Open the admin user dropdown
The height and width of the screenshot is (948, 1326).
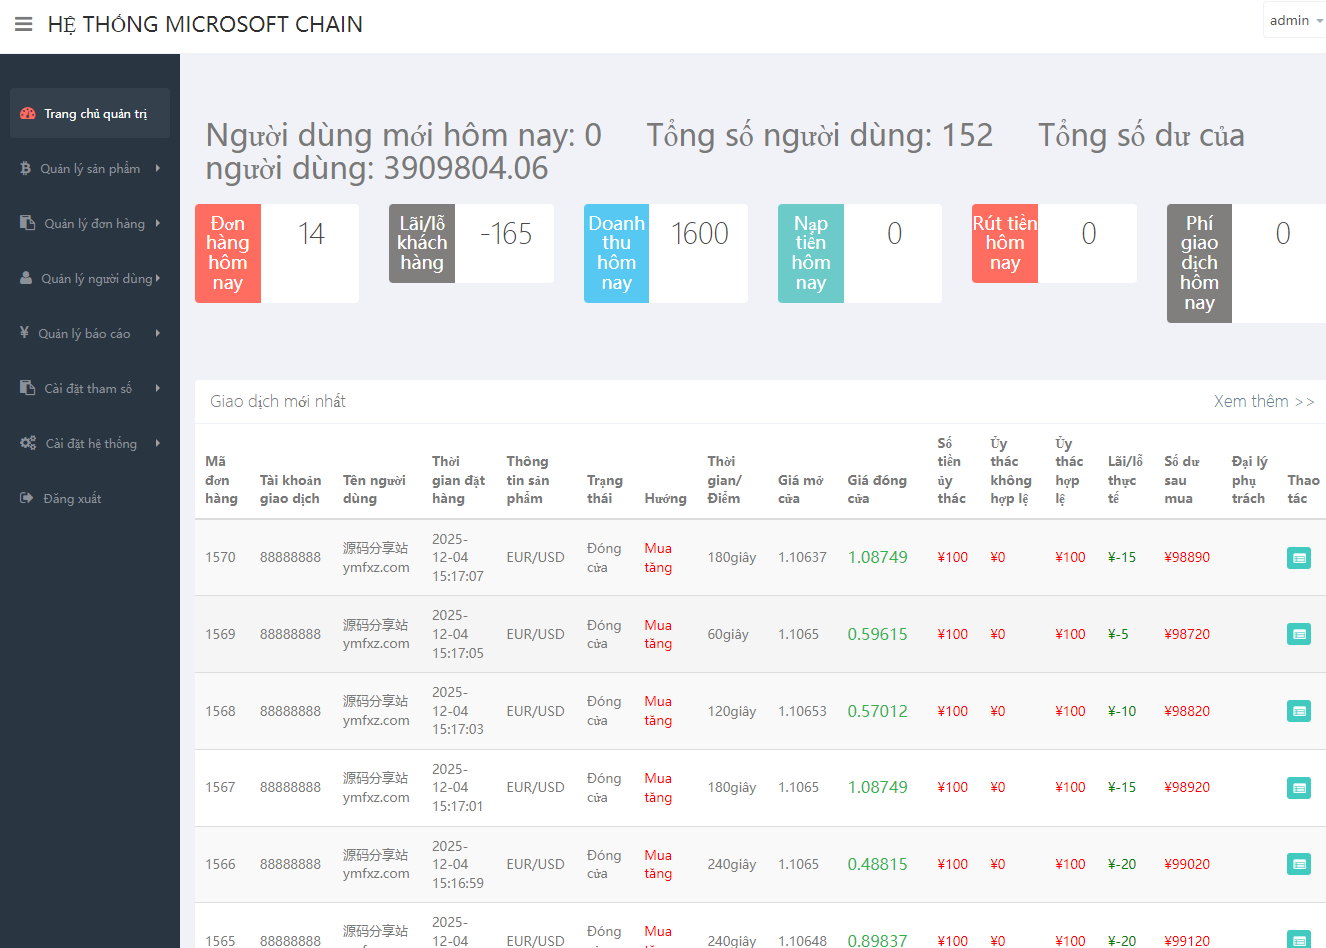click(1295, 21)
